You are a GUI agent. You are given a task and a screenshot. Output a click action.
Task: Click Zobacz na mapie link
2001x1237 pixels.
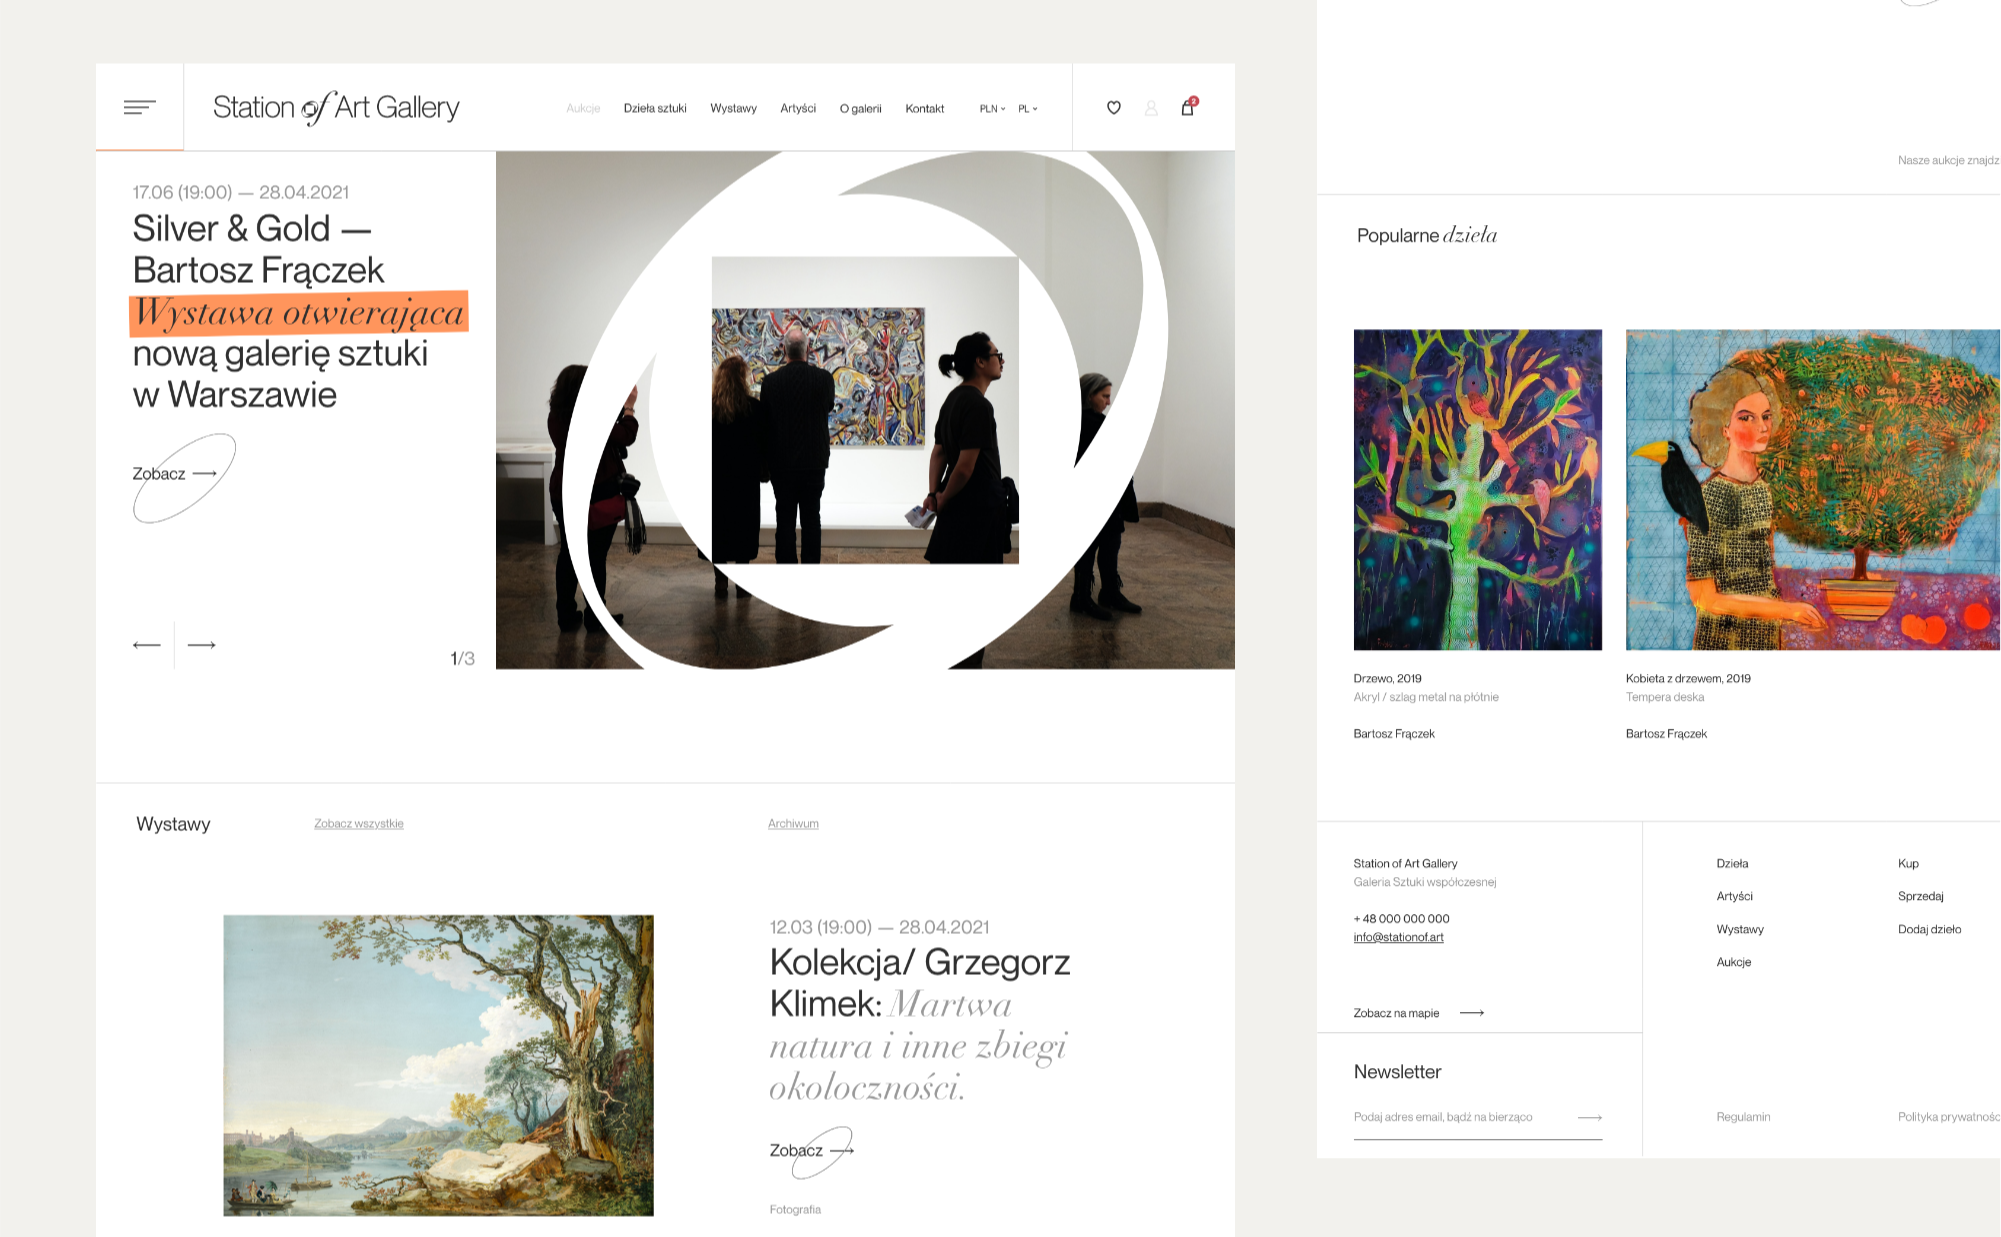[x=1418, y=1013]
